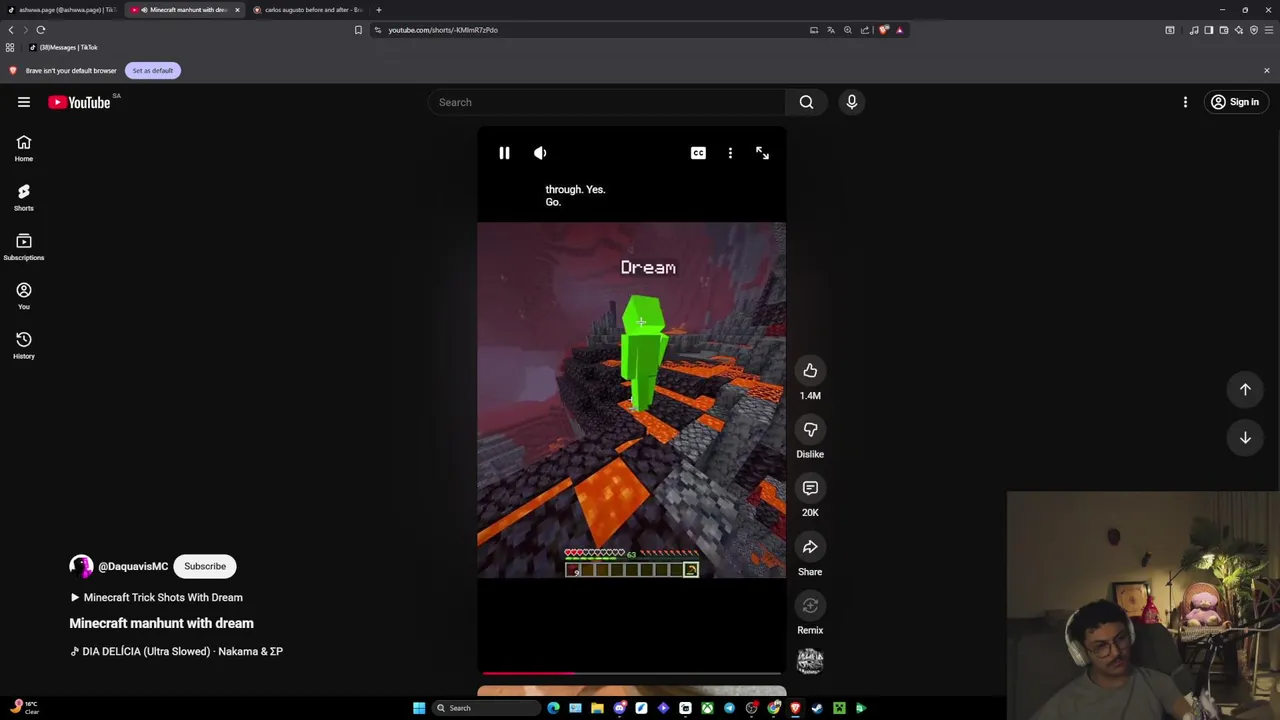Screen dimensions: 1280x720
Task: Click Sign in button
Action: click(x=1235, y=102)
